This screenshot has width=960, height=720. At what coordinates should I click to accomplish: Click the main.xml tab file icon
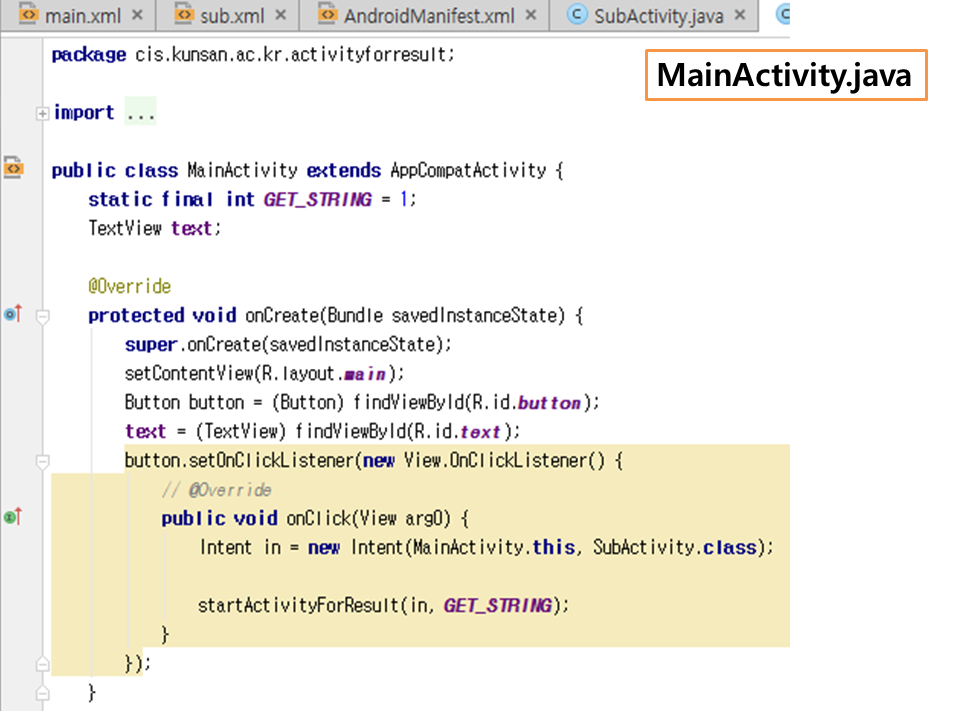[28, 15]
